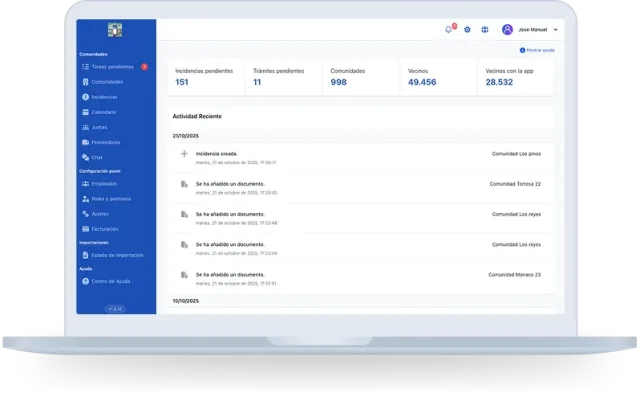Click the Comunidades building icon in sidebar
This screenshot has width=640, height=397.
coord(85,82)
